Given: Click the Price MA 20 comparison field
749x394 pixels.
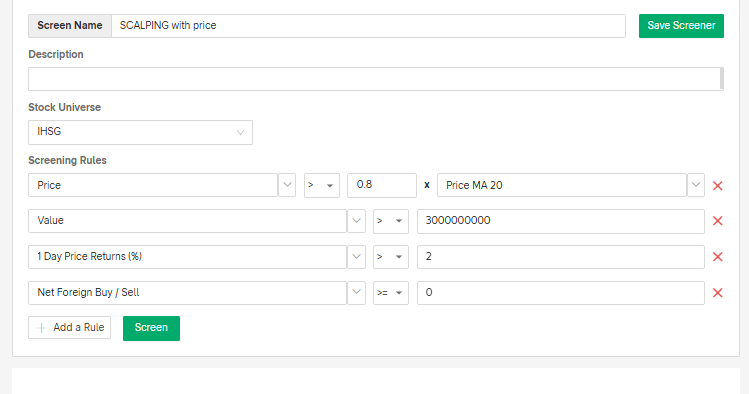Looking at the screenshot, I should pos(562,185).
